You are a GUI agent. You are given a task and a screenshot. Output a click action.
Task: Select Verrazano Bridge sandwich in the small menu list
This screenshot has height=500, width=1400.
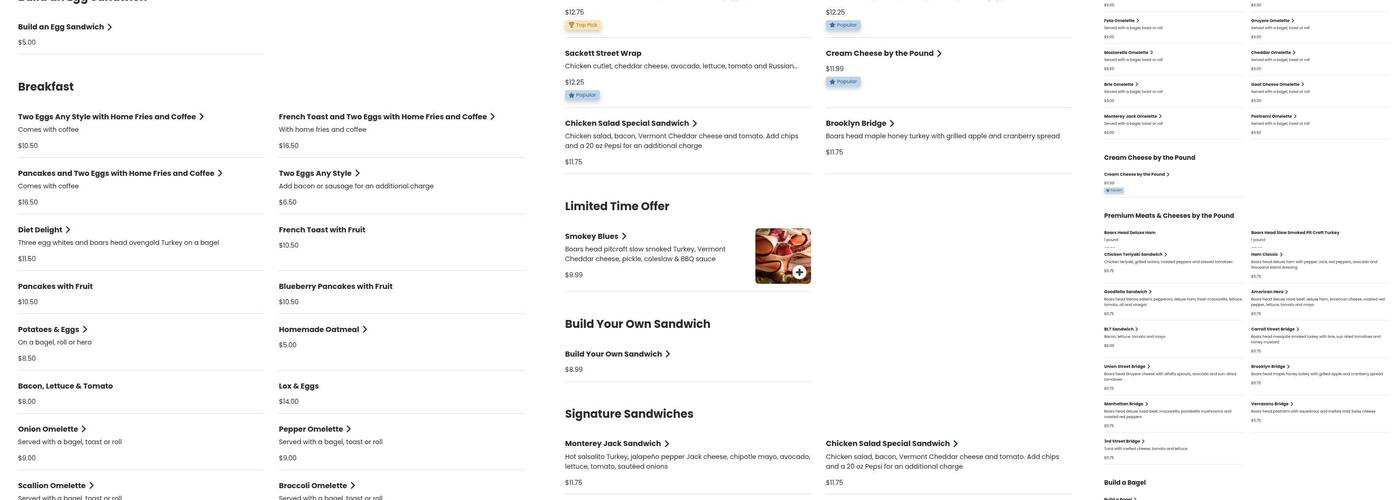point(1270,404)
